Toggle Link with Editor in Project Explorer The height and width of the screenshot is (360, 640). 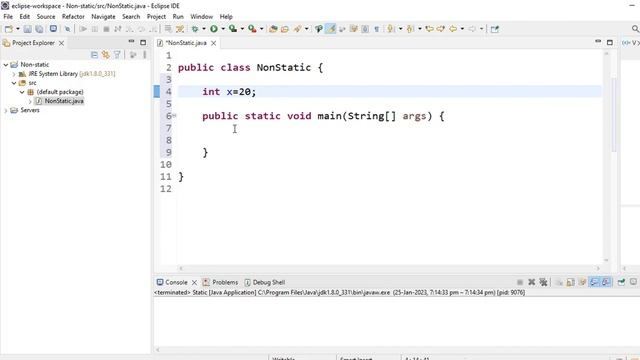tap(106, 55)
